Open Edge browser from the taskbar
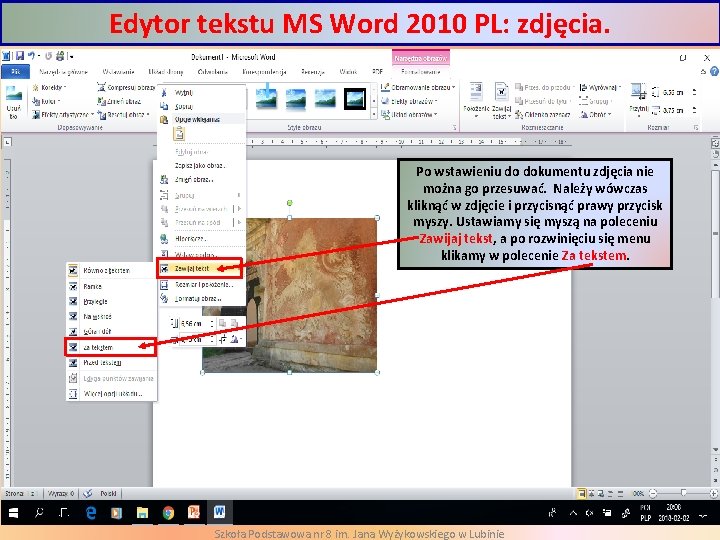This screenshot has height=540, width=720. 91,512
